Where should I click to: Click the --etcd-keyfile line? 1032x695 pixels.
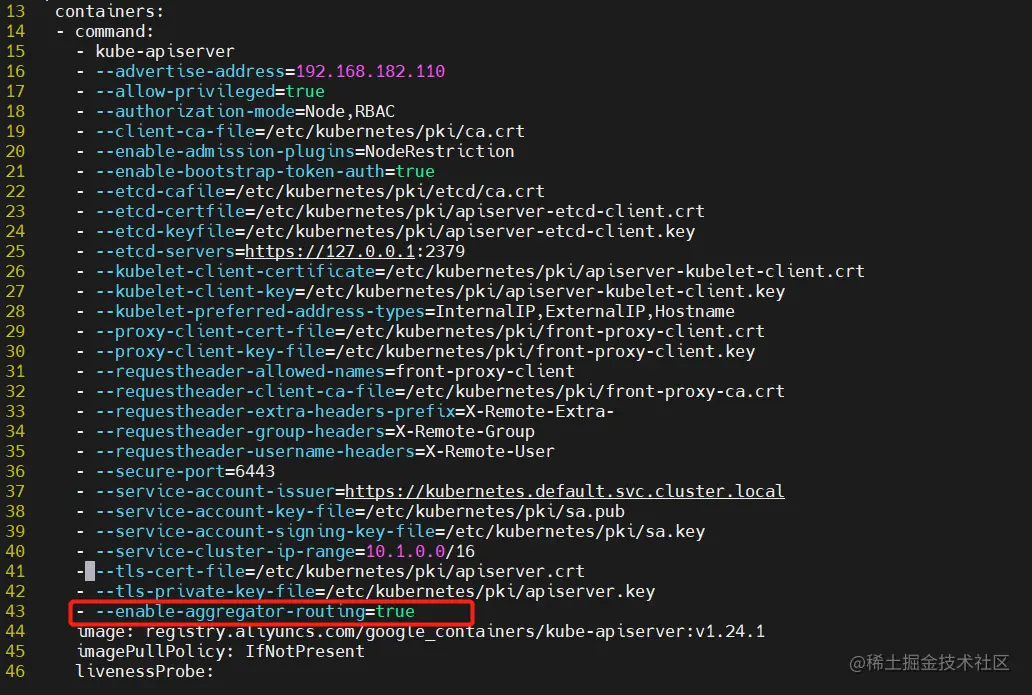point(386,231)
